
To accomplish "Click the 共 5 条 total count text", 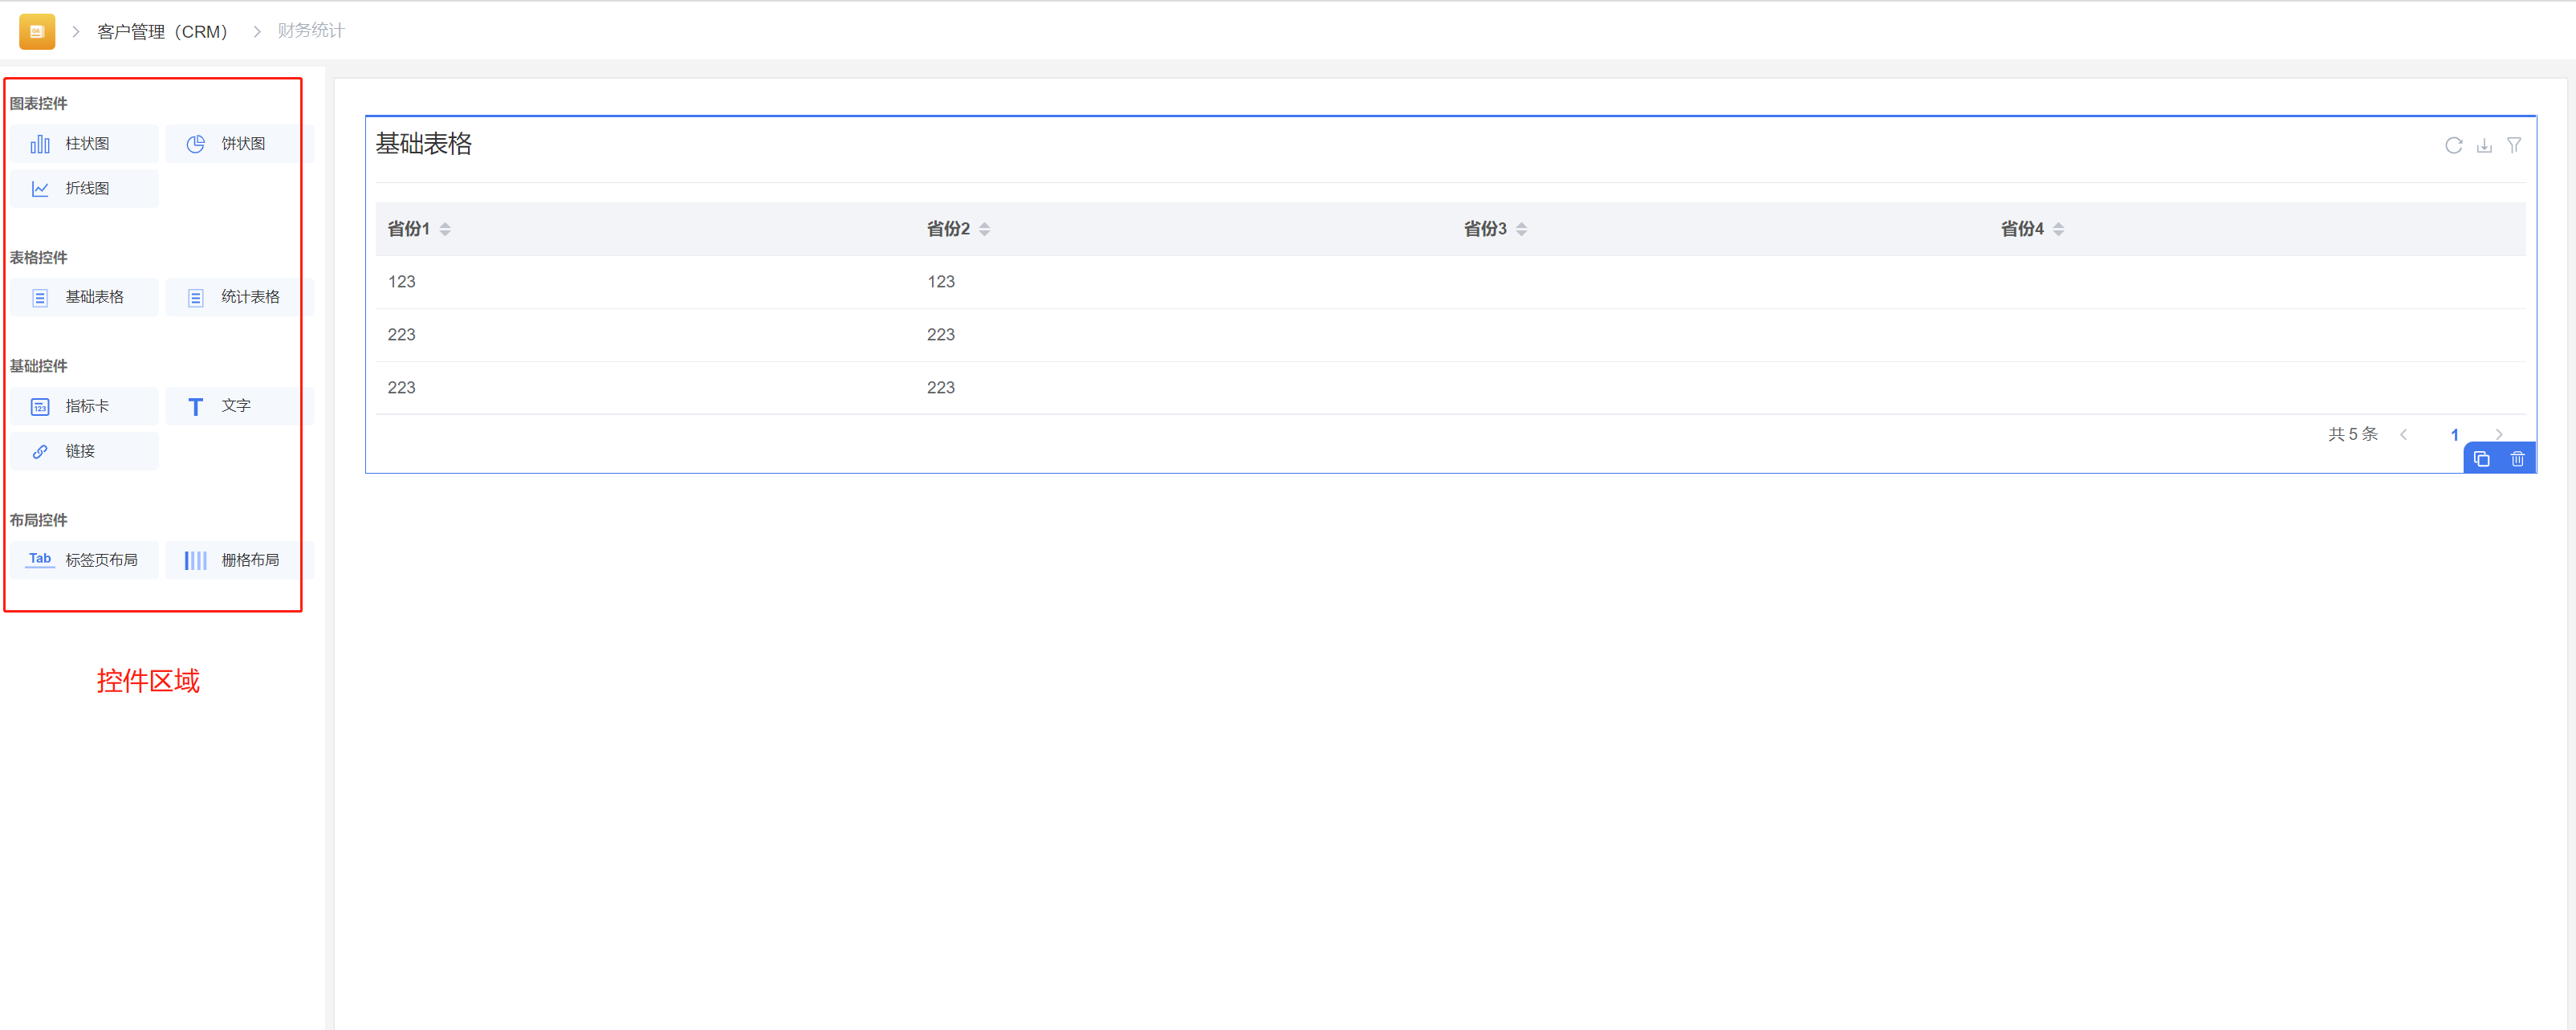I will (2353, 434).
